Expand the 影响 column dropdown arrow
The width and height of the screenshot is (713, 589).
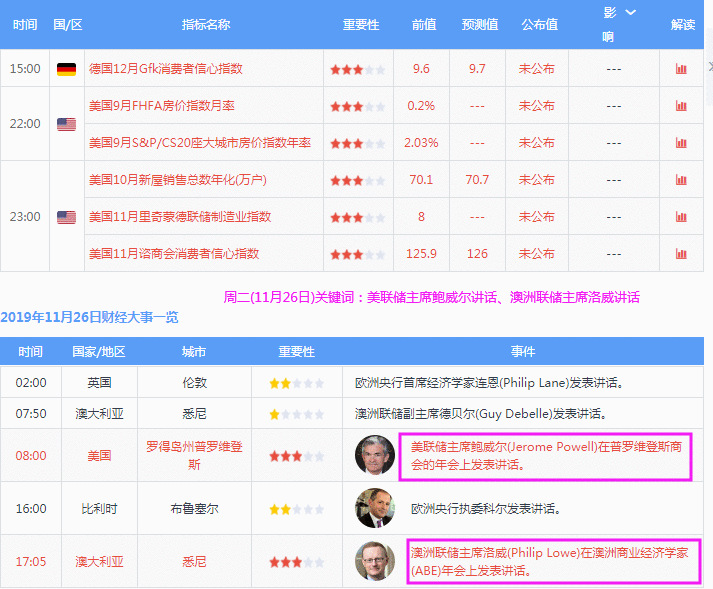coord(630,12)
